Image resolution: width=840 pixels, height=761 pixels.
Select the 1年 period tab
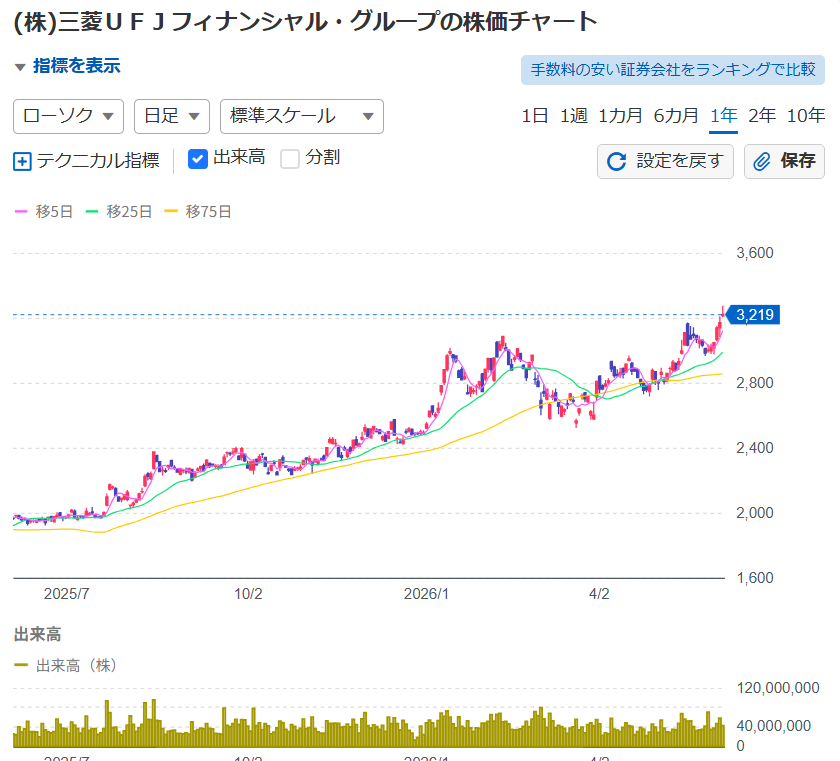click(x=723, y=116)
